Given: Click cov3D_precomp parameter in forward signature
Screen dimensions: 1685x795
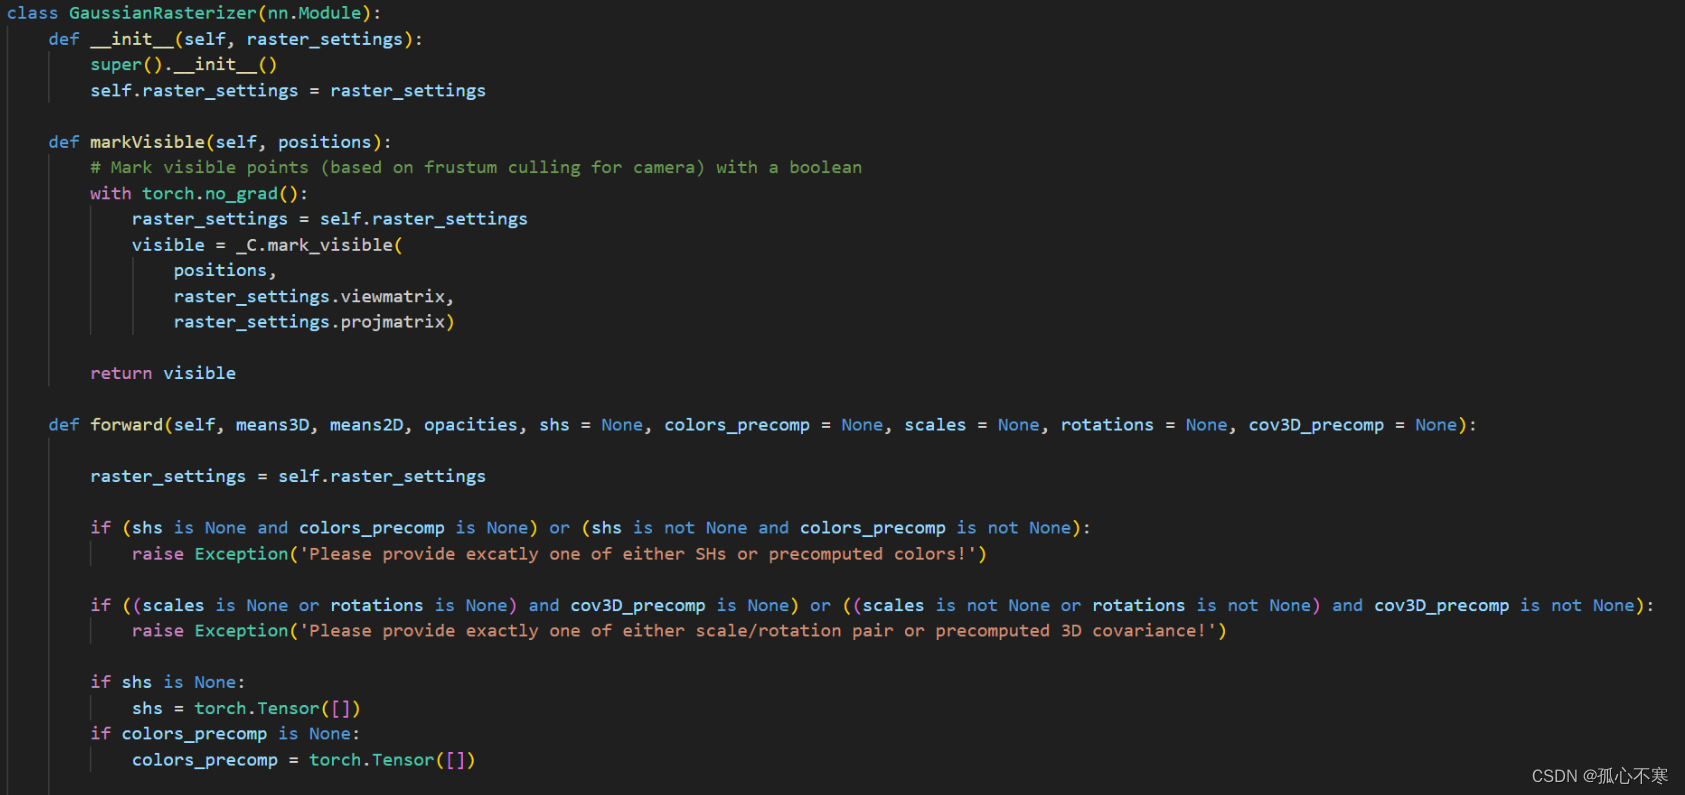Looking at the screenshot, I should (1316, 425).
